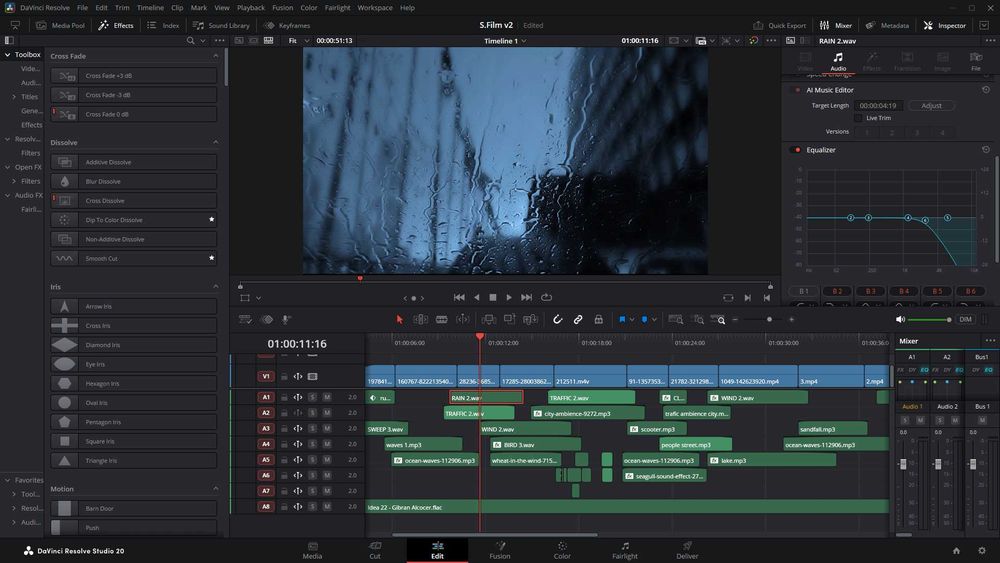Click the Quick Export button
The width and height of the screenshot is (1000, 563).
[x=779, y=26]
